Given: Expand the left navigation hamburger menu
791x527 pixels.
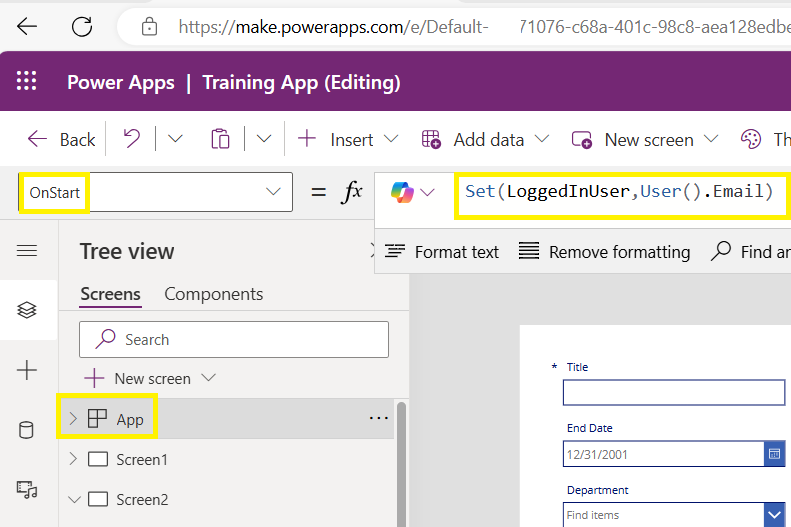Looking at the screenshot, I should pyautogui.click(x=27, y=250).
